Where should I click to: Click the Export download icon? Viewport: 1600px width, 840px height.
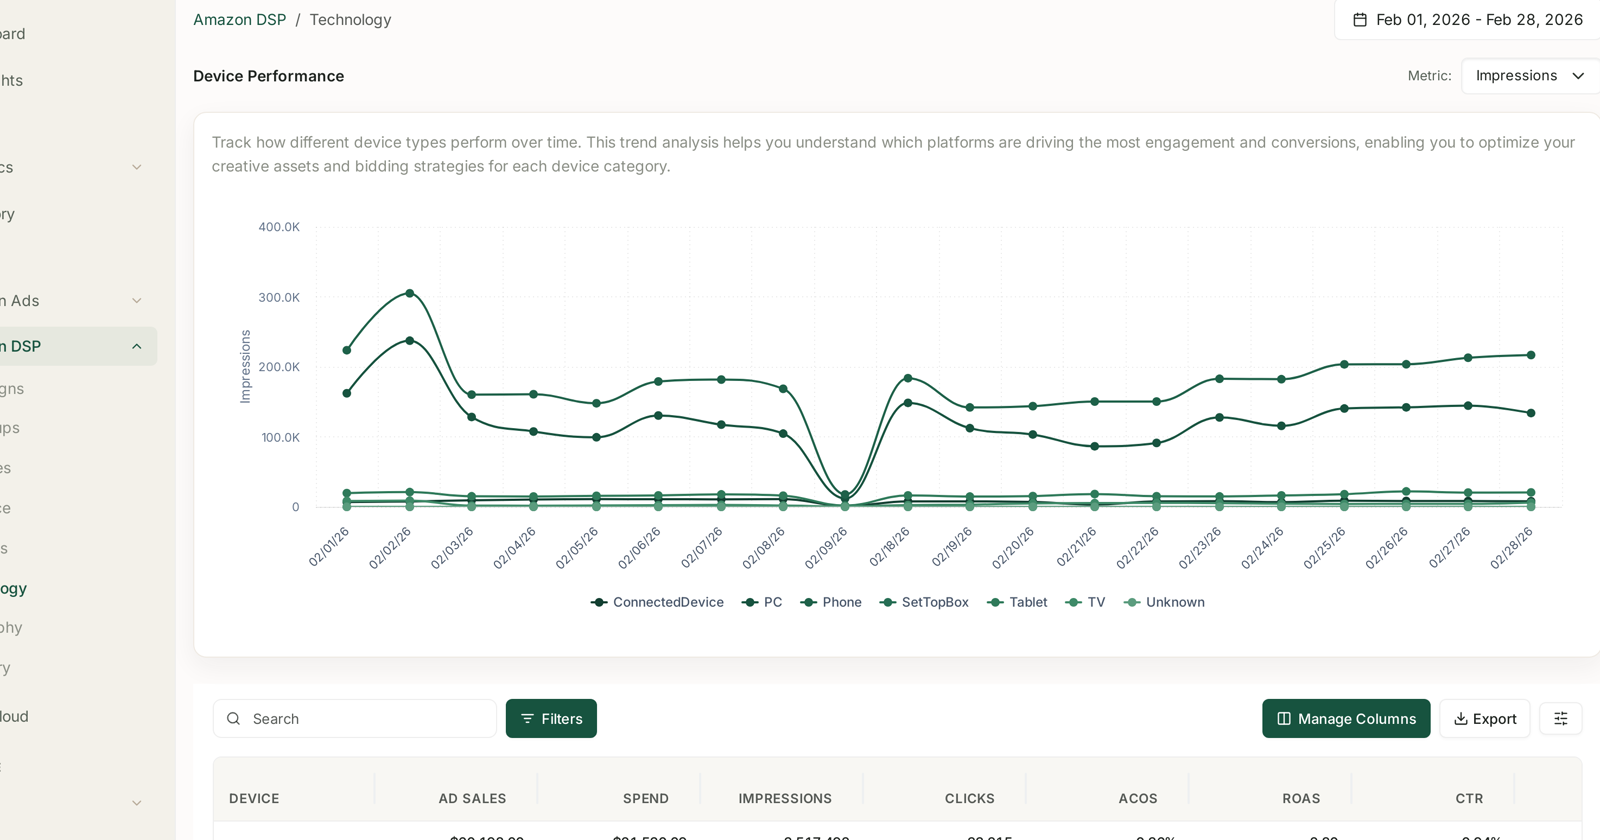(1460, 719)
